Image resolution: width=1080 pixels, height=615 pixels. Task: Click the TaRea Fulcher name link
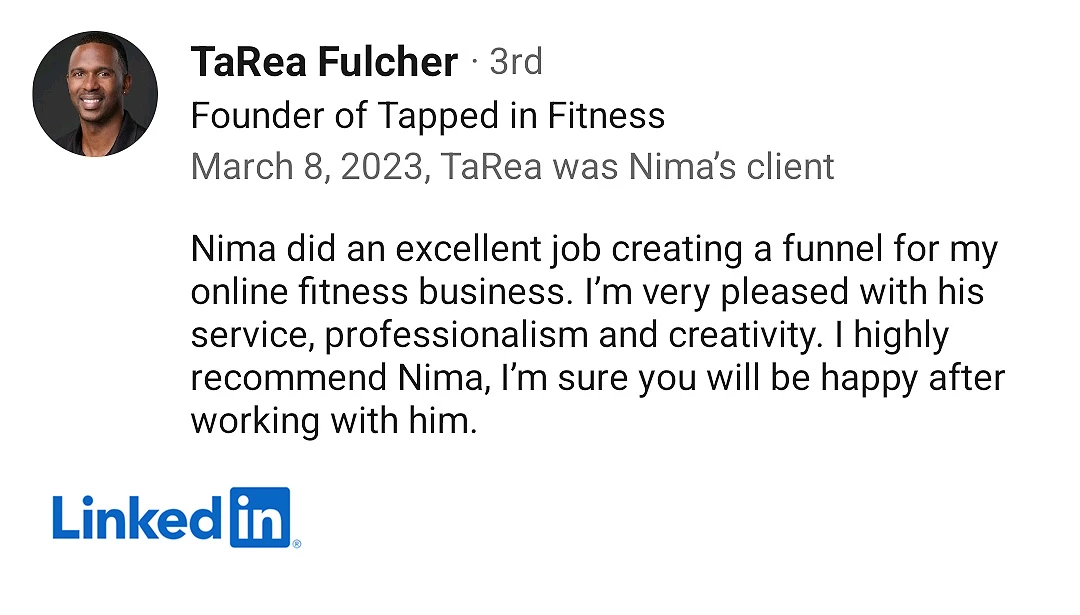324,62
